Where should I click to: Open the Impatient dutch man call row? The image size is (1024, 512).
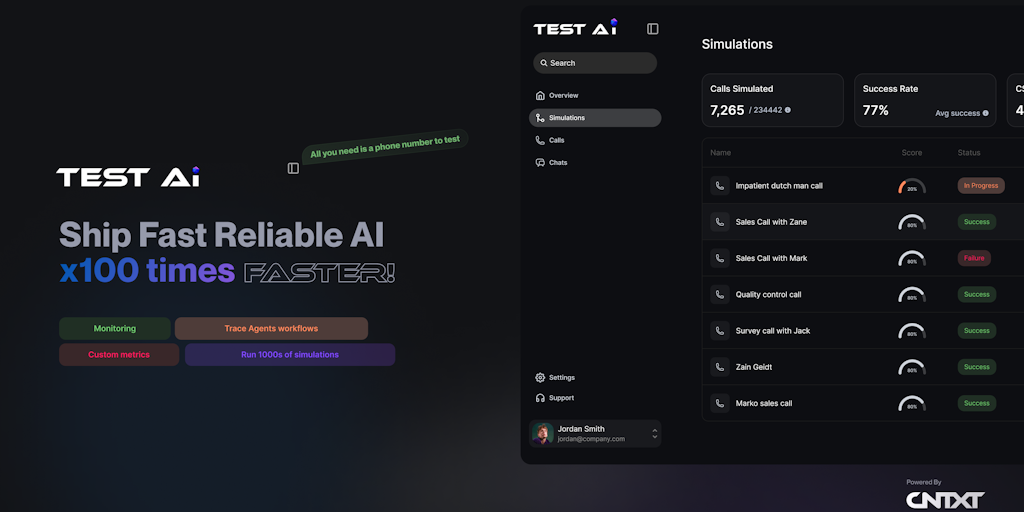[x=863, y=185]
